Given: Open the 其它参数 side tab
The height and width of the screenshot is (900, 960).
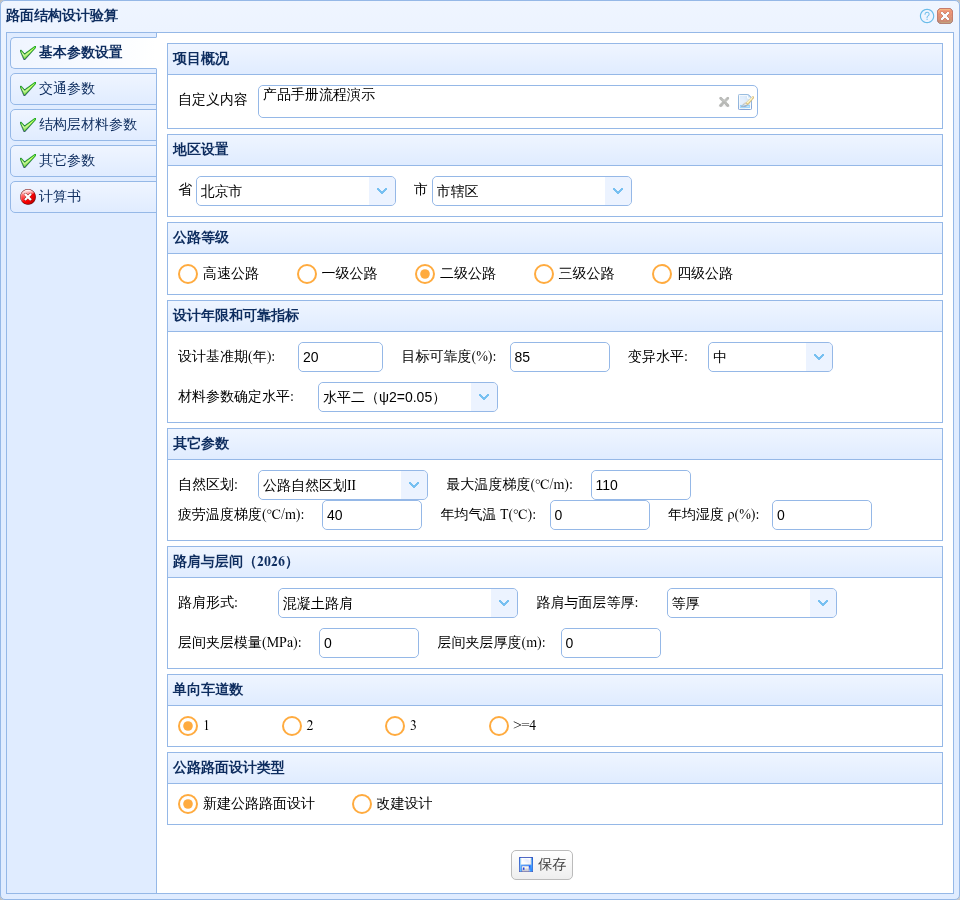Looking at the screenshot, I should click(x=83, y=161).
